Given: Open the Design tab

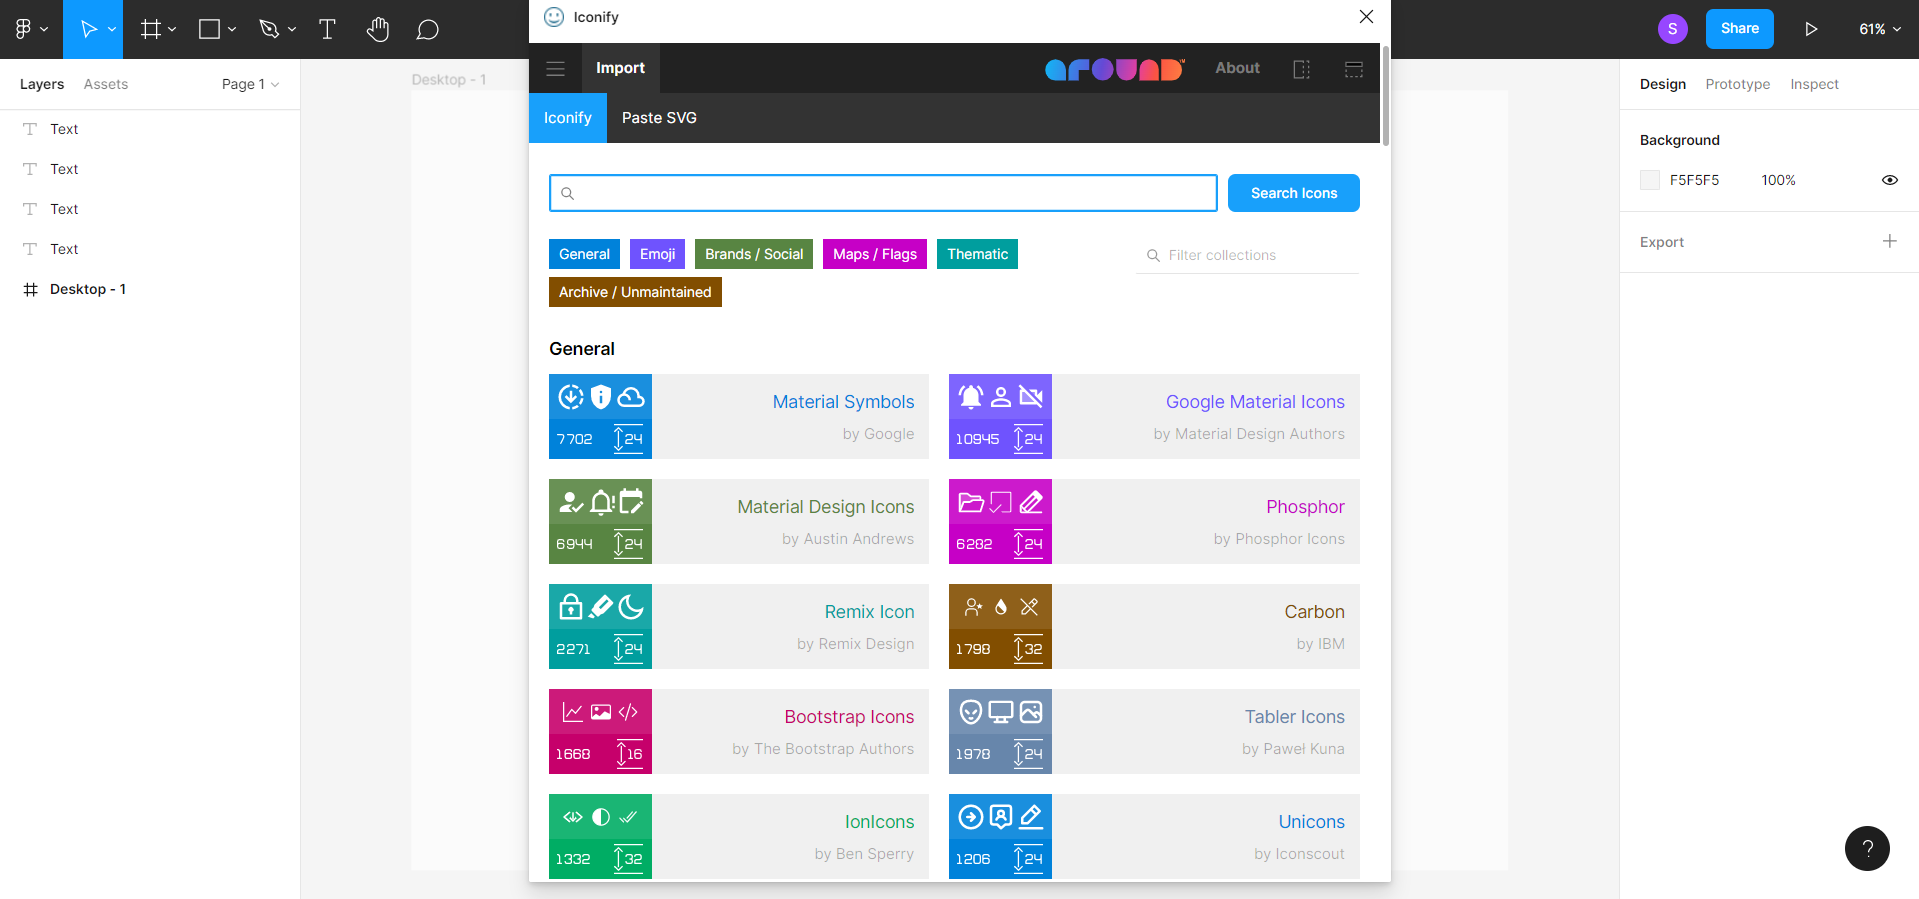Looking at the screenshot, I should coord(1663,84).
